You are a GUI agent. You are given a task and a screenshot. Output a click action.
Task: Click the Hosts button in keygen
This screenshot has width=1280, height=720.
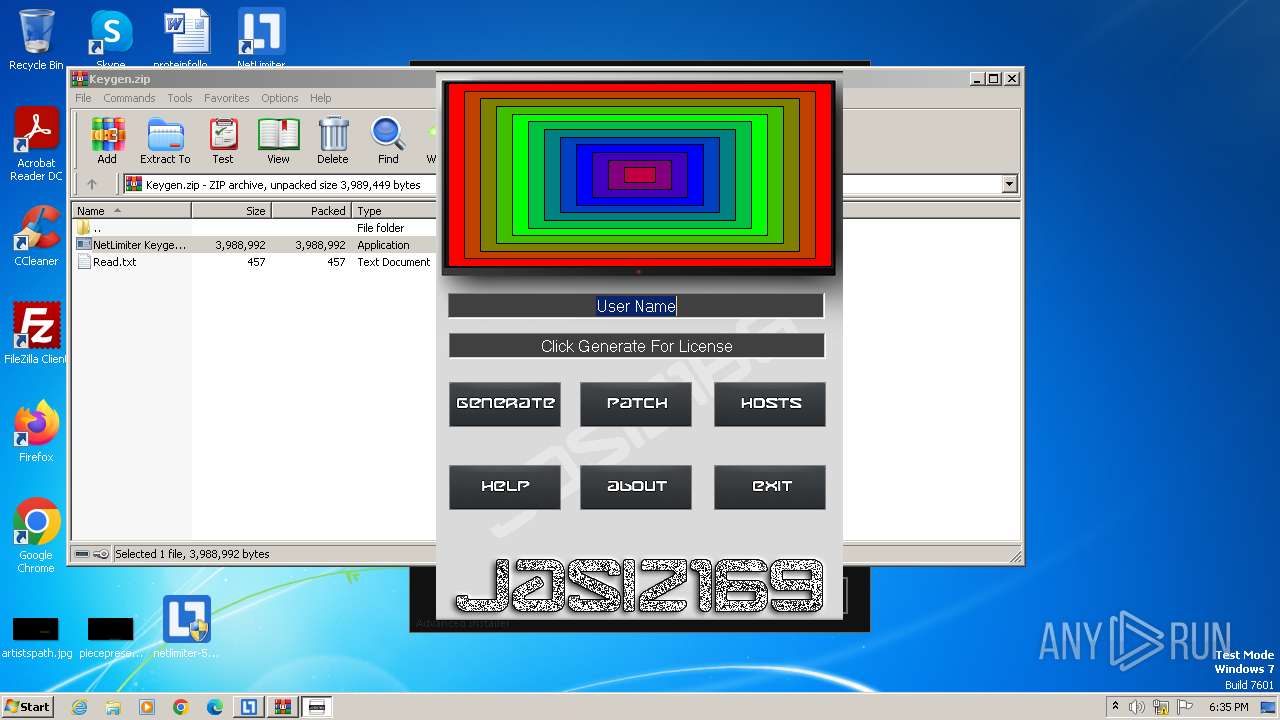click(770, 404)
